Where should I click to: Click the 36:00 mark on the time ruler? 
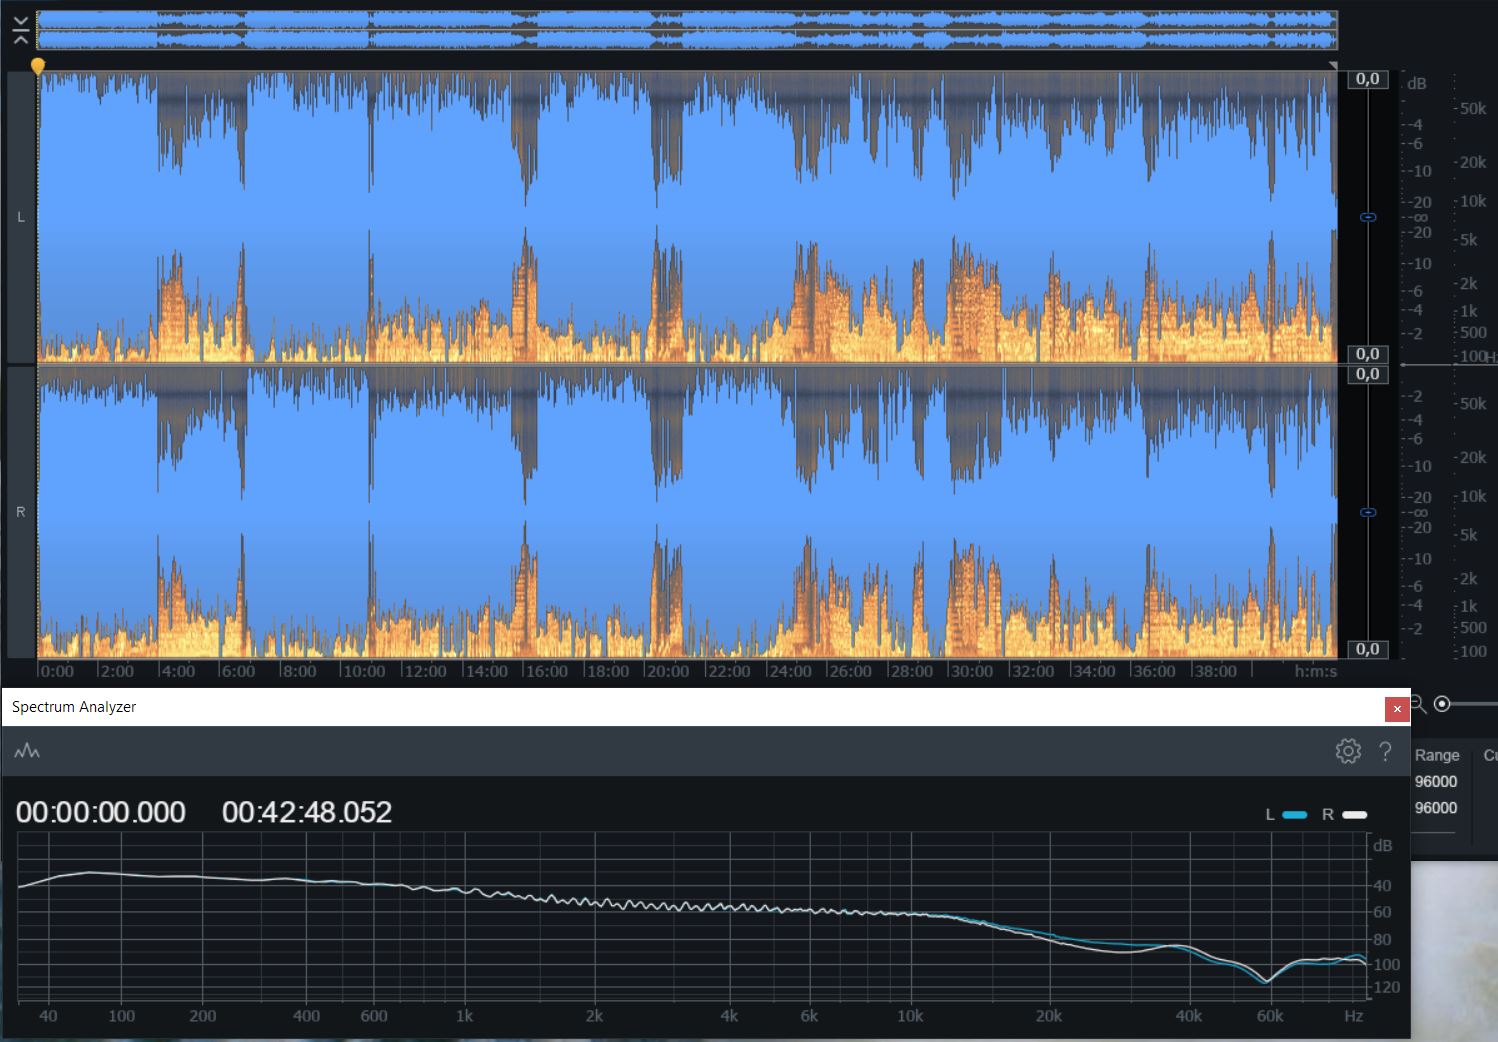coord(1154,671)
